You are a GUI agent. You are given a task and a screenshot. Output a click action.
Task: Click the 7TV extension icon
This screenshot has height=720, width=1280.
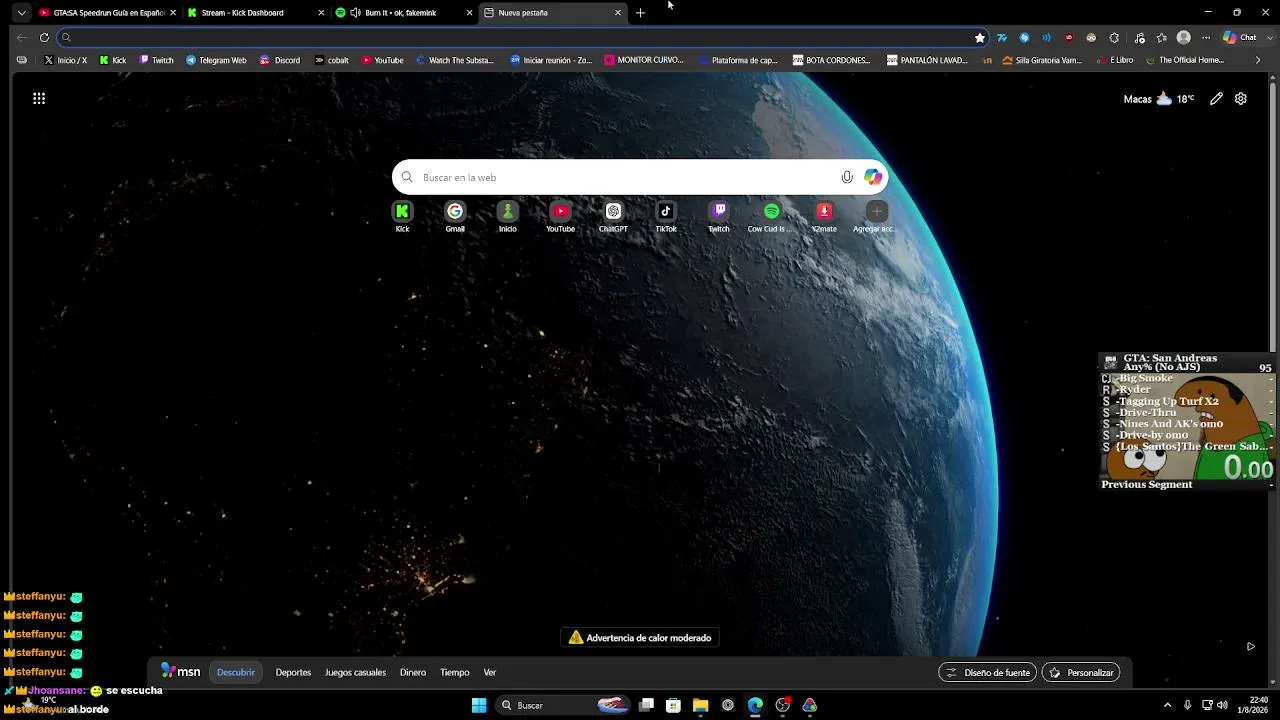[1002, 38]
